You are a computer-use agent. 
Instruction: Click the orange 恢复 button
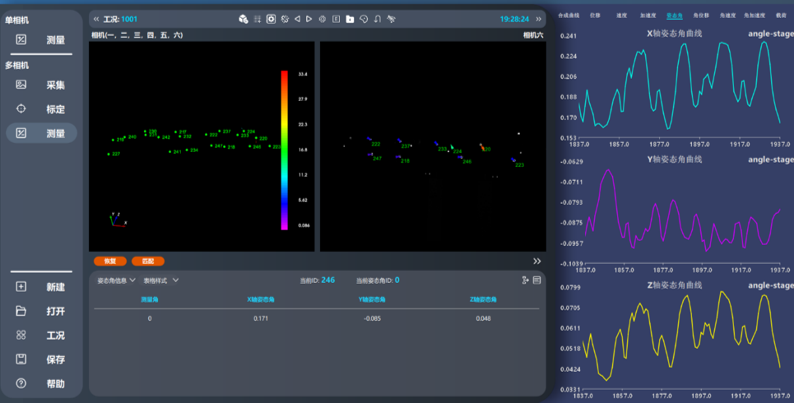tap(110, 261)
